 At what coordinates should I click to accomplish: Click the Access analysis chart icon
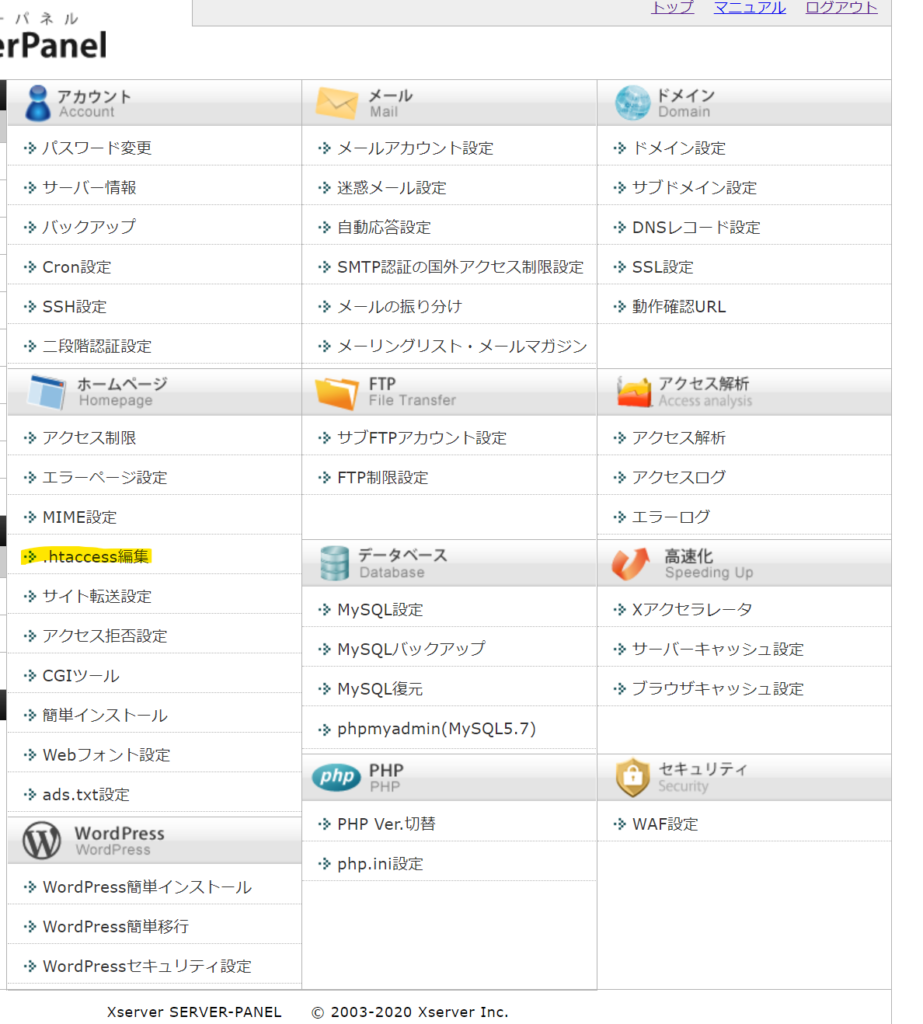click(634, 392)
